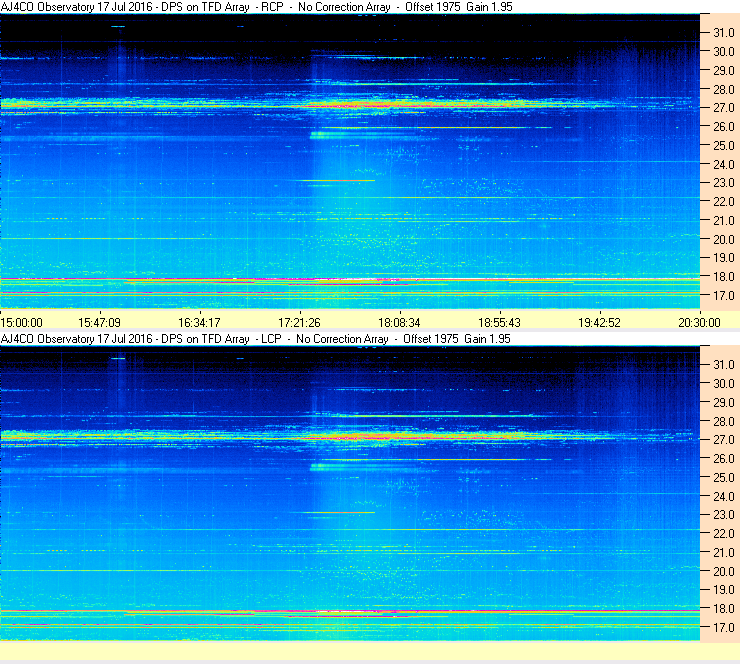Click the 18:55:43 time axis label
Viewport: 740px width, 664px height.
499,322
